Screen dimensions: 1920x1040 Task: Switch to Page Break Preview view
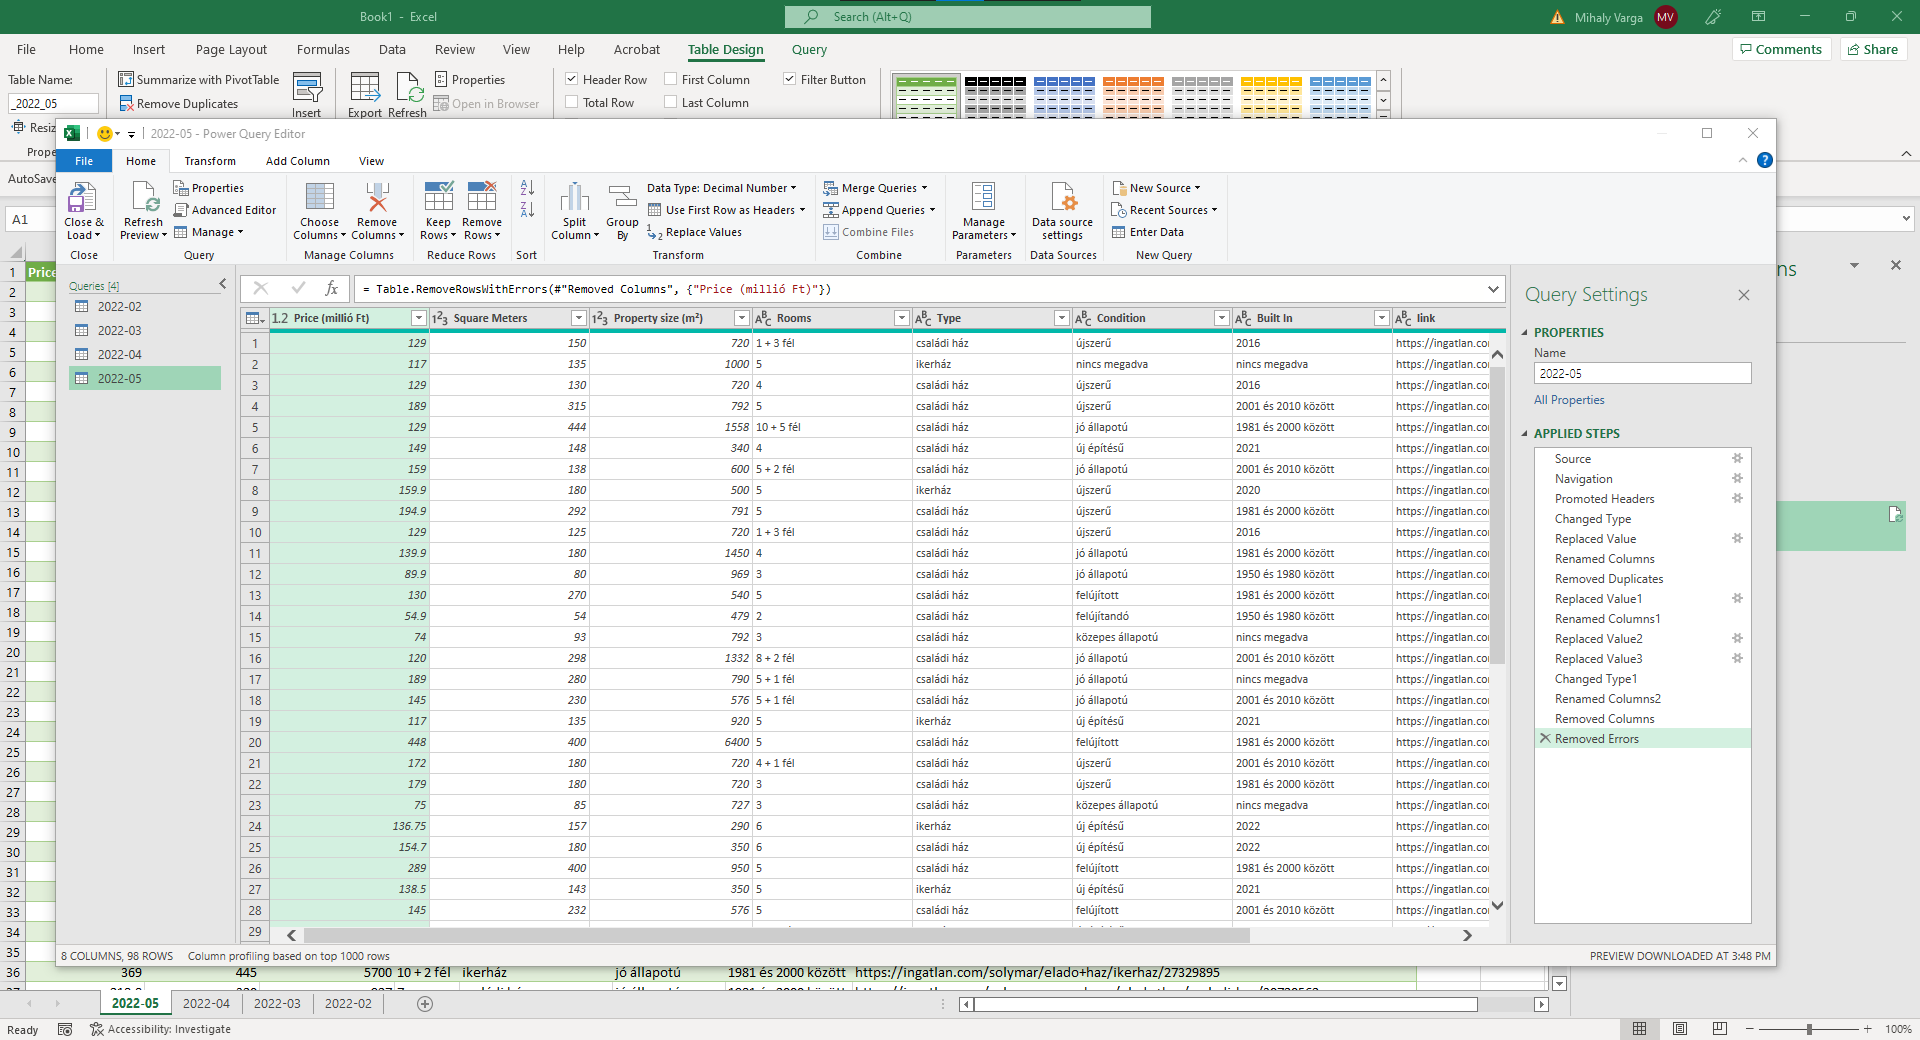pyautogui.click(x=1719, y=1028)
